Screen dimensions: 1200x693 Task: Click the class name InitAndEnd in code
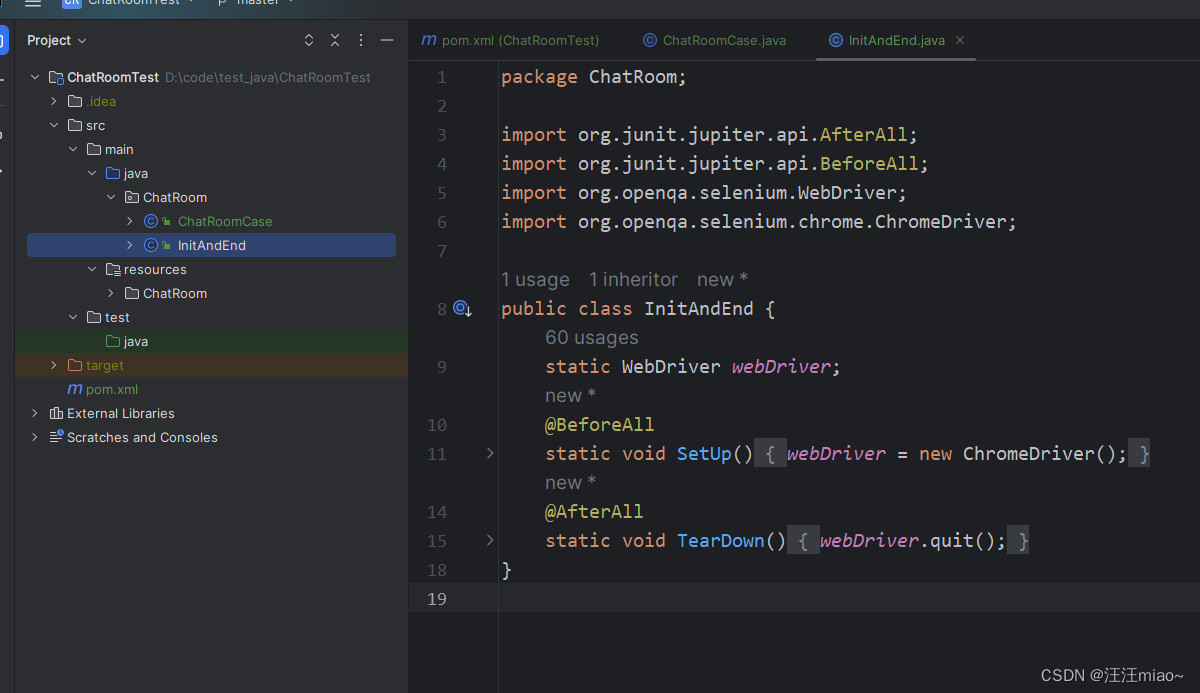click(699, 309)
